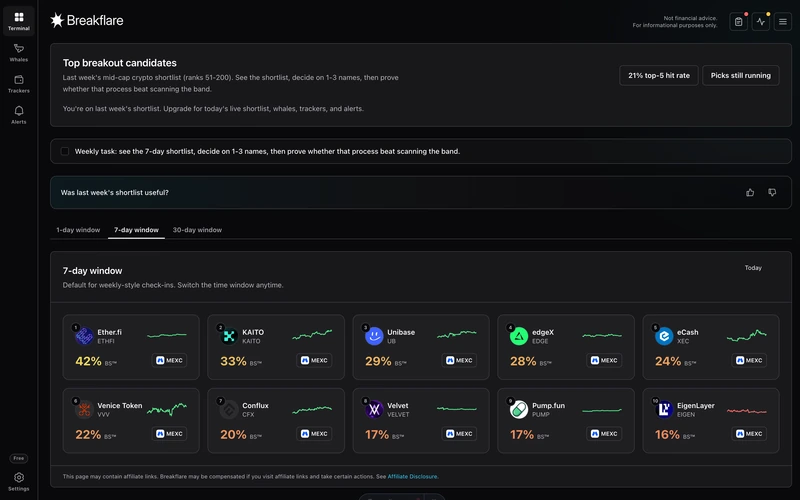800x500 pixels.
Task: Open the Affiliate Disclosure link
Action: click(x=412, y=477)
